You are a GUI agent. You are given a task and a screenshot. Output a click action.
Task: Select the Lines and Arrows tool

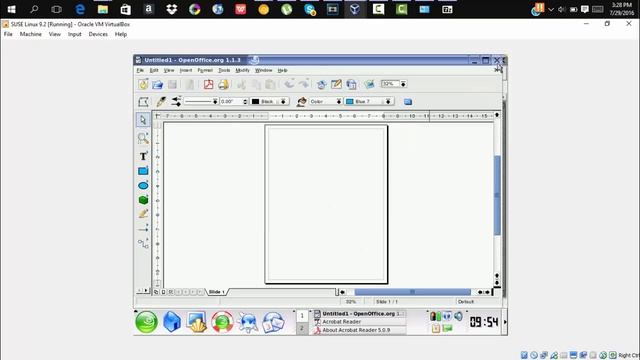click(x=143, y=229)
